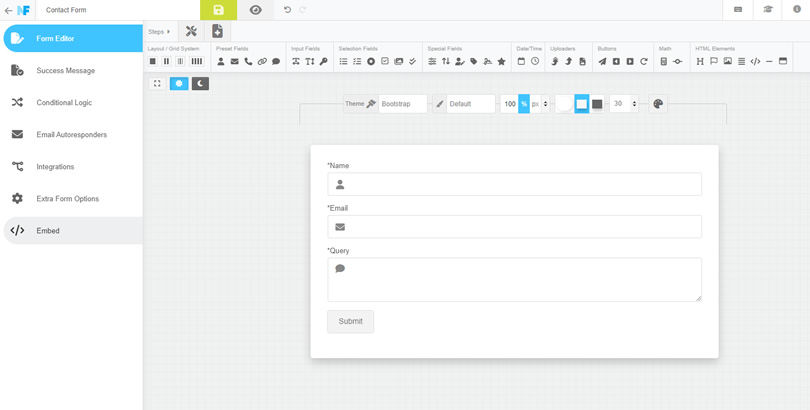Image resolution: width=810 pixels, height=410 pixels.
Task: Adjust the padding 30 stepper arrows
Action: 634,104
